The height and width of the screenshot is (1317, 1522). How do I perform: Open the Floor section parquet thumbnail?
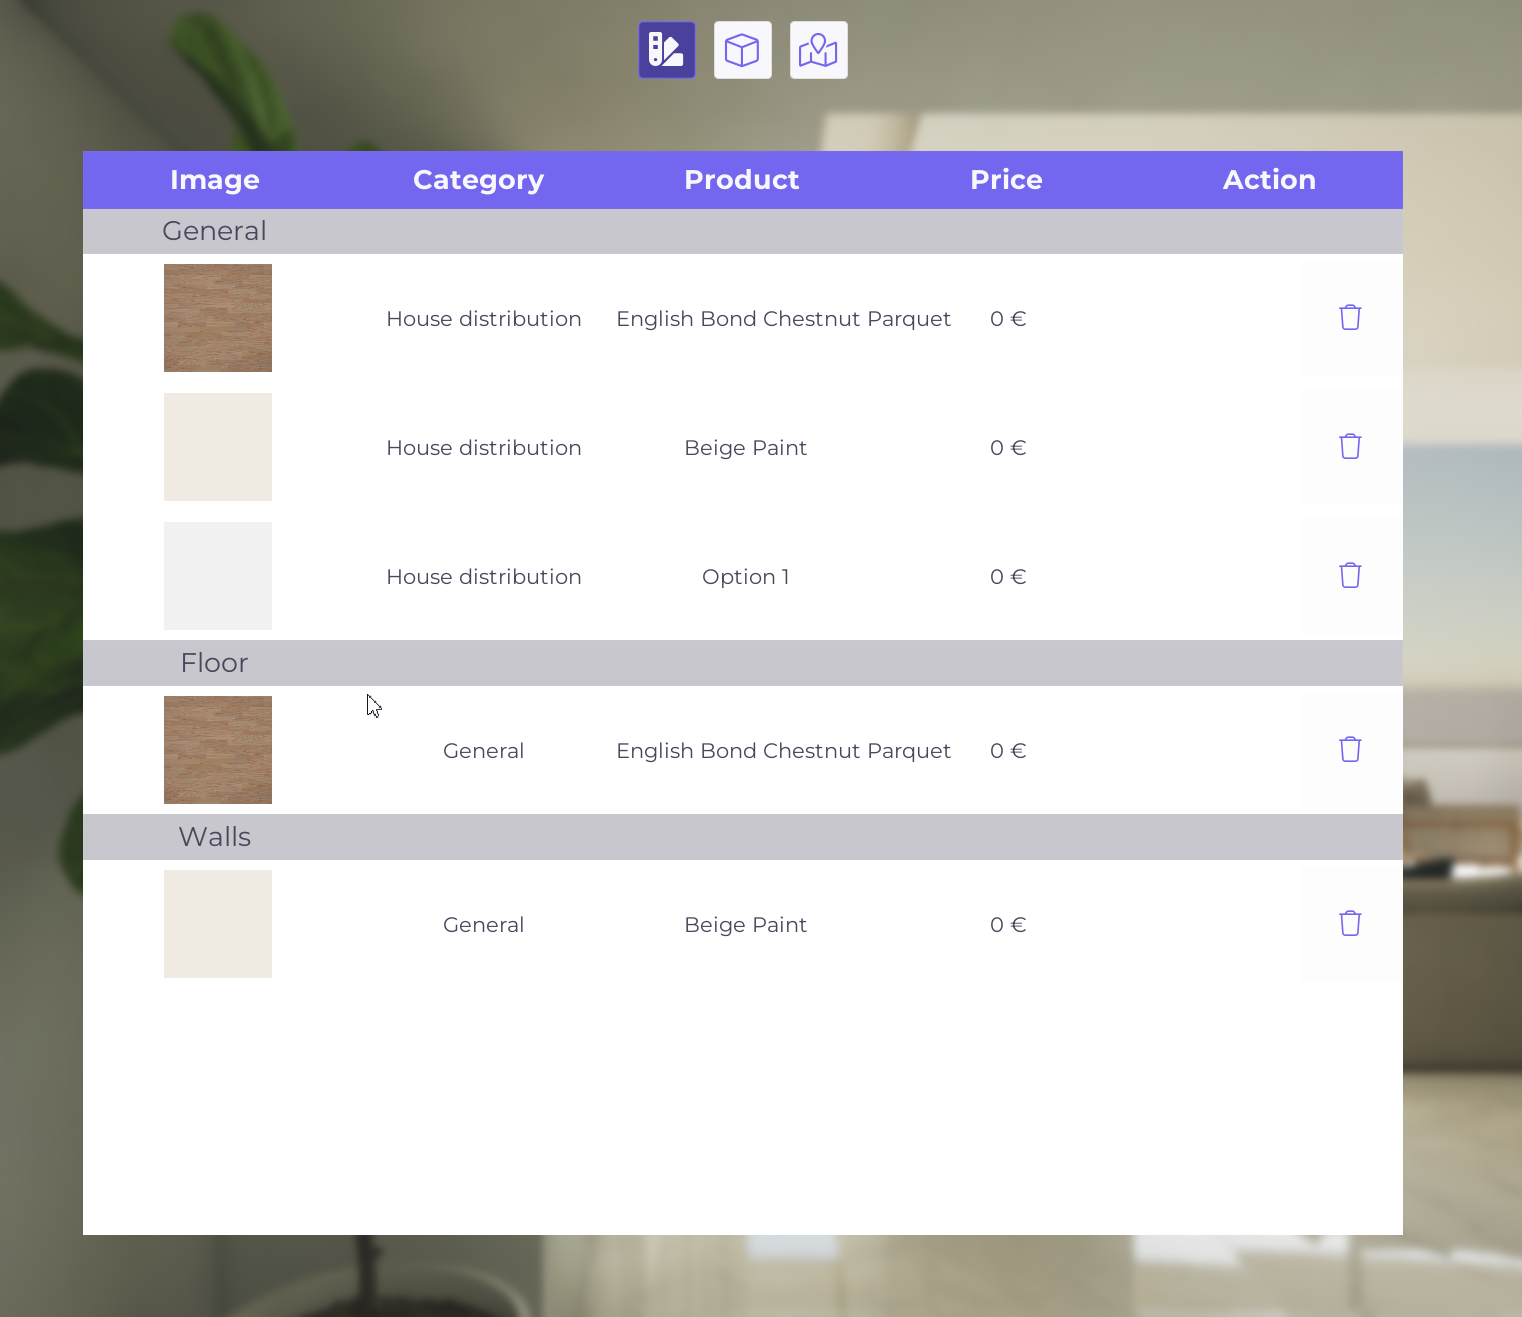[x=218, y=750]
